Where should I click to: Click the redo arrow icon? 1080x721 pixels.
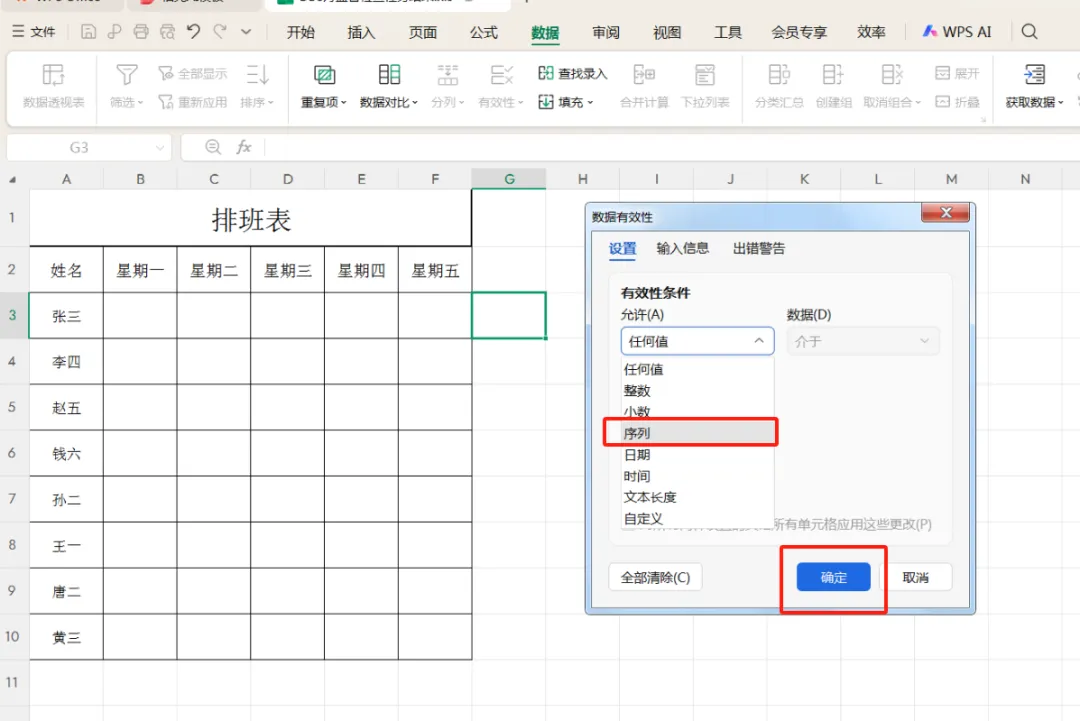pyautogui.click(x=220, y=32)
